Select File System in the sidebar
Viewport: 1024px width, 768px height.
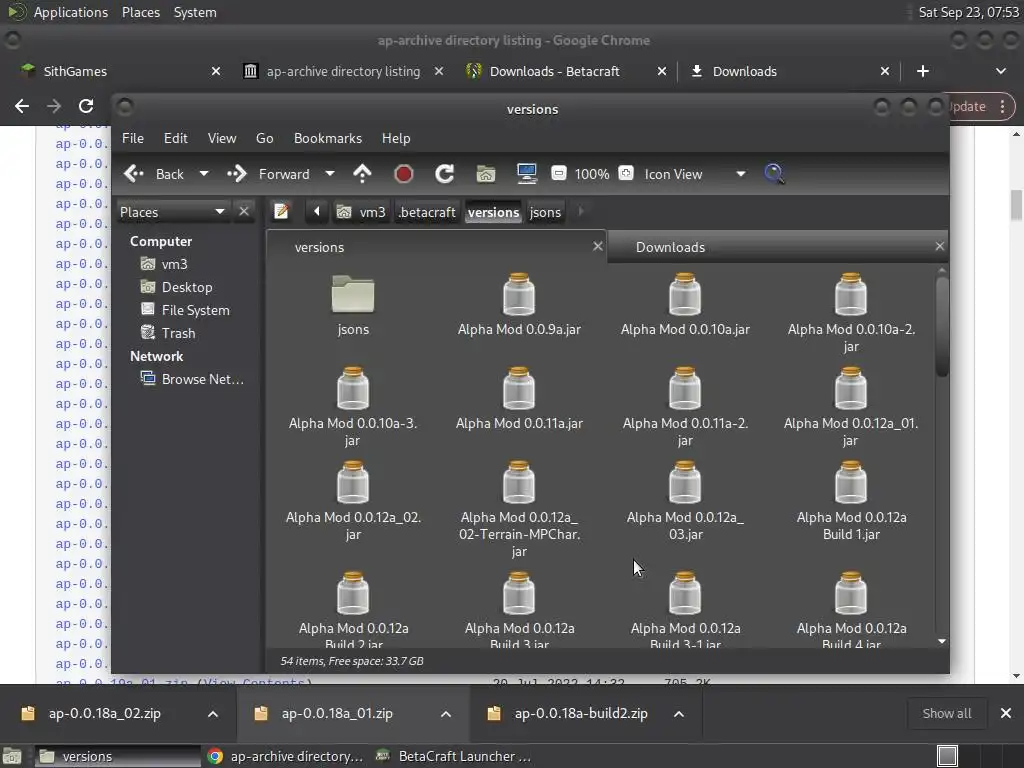(x=185, y=310)
